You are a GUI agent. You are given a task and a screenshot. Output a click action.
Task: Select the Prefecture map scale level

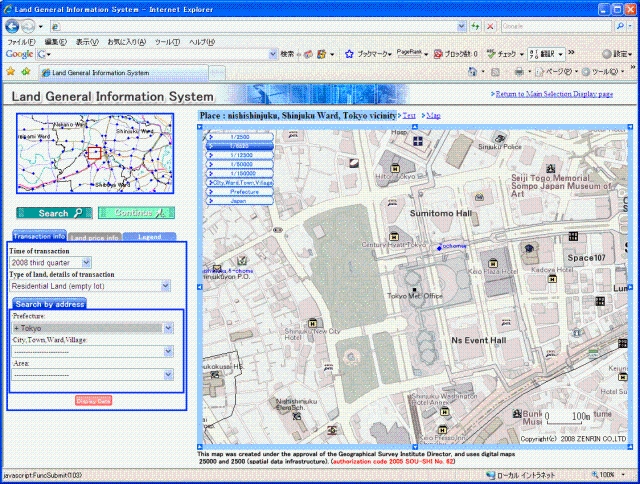(240, 192)
